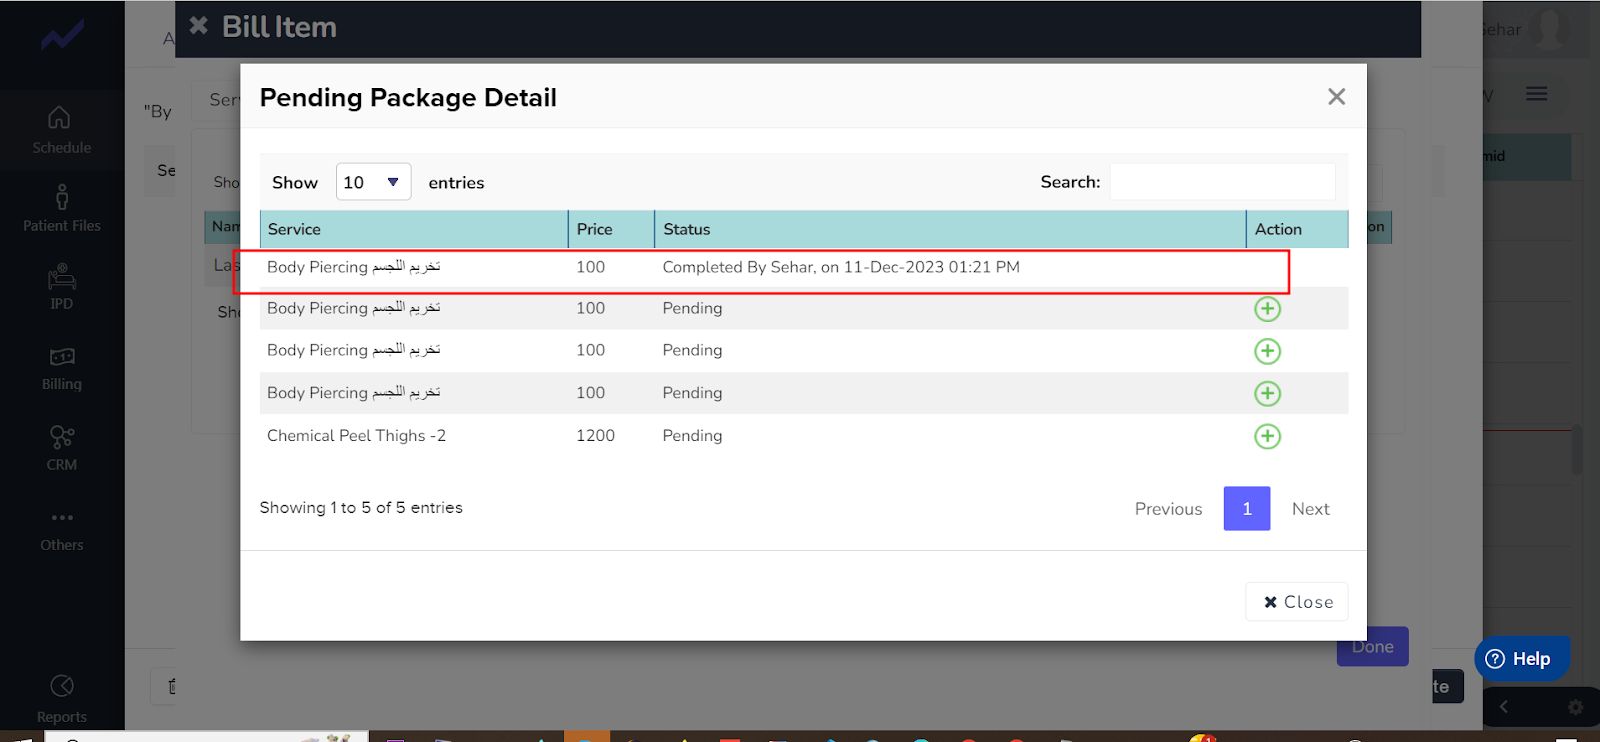The width and height of the screenshot is (1600, 742).
Task: Go to Previous page
Action: pyautogui.click(x=1168, y=509)
